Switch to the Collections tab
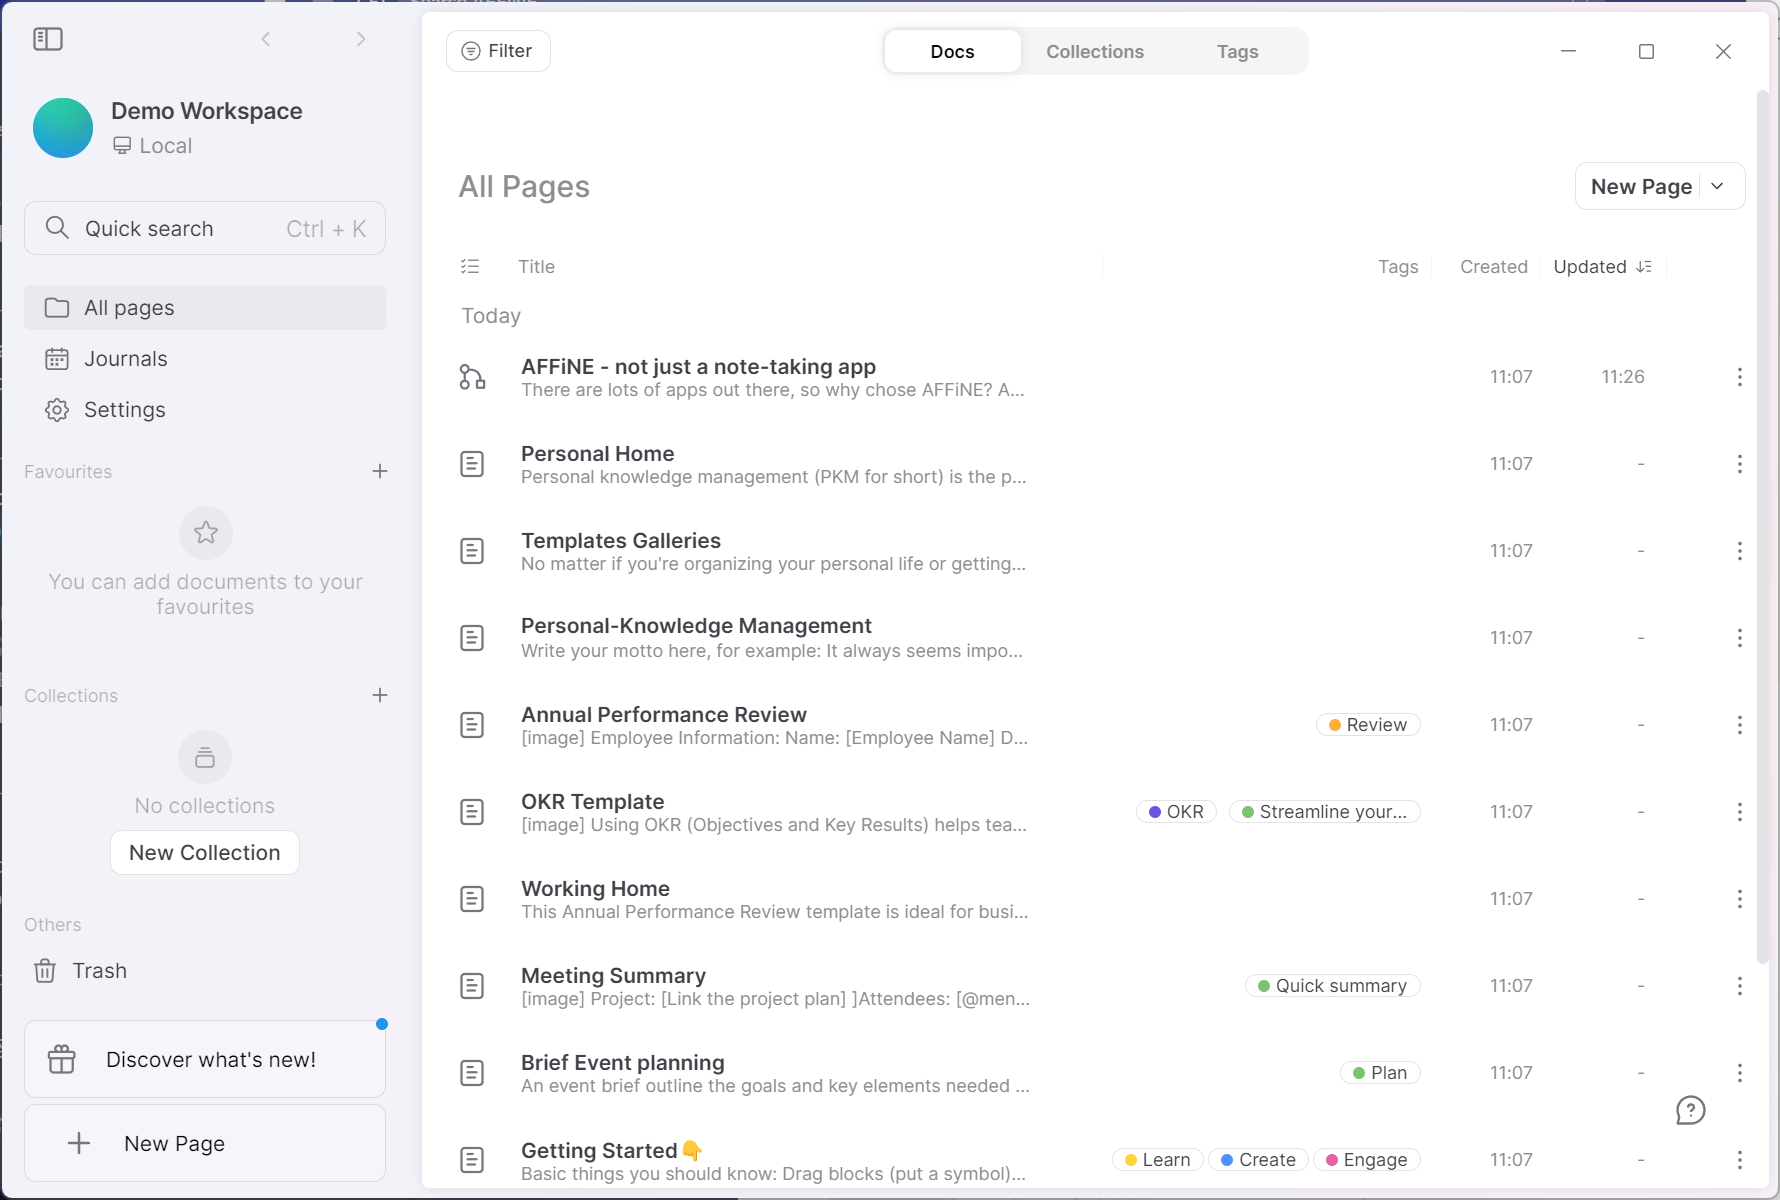Screen dimensions: 1780x1200 point(1095,52)
